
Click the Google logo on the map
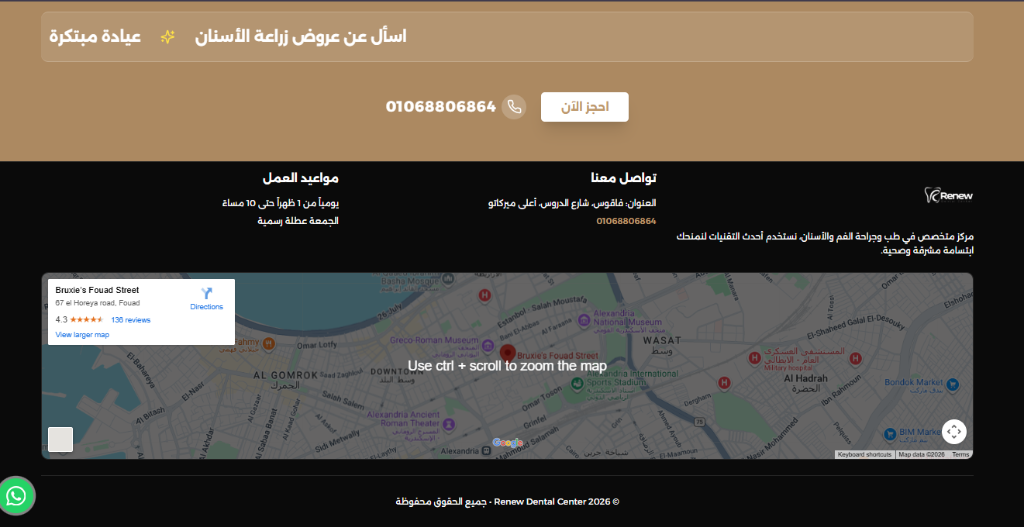(507, 443)
